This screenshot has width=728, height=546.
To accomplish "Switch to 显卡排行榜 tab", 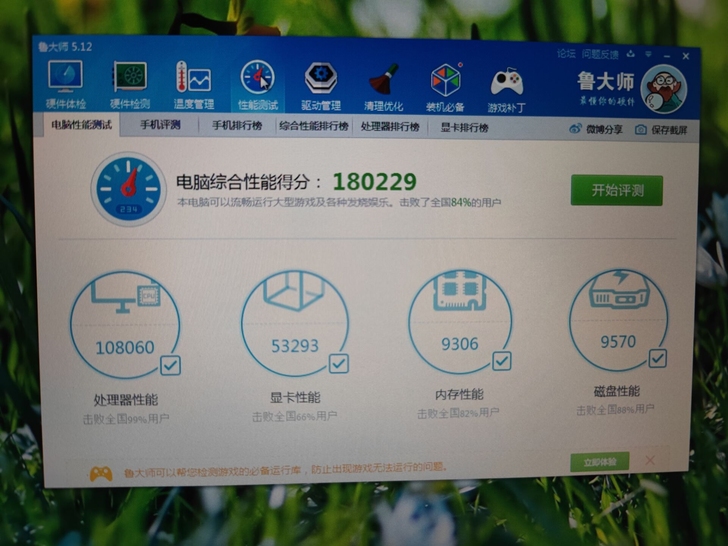I will coord(464,128).
